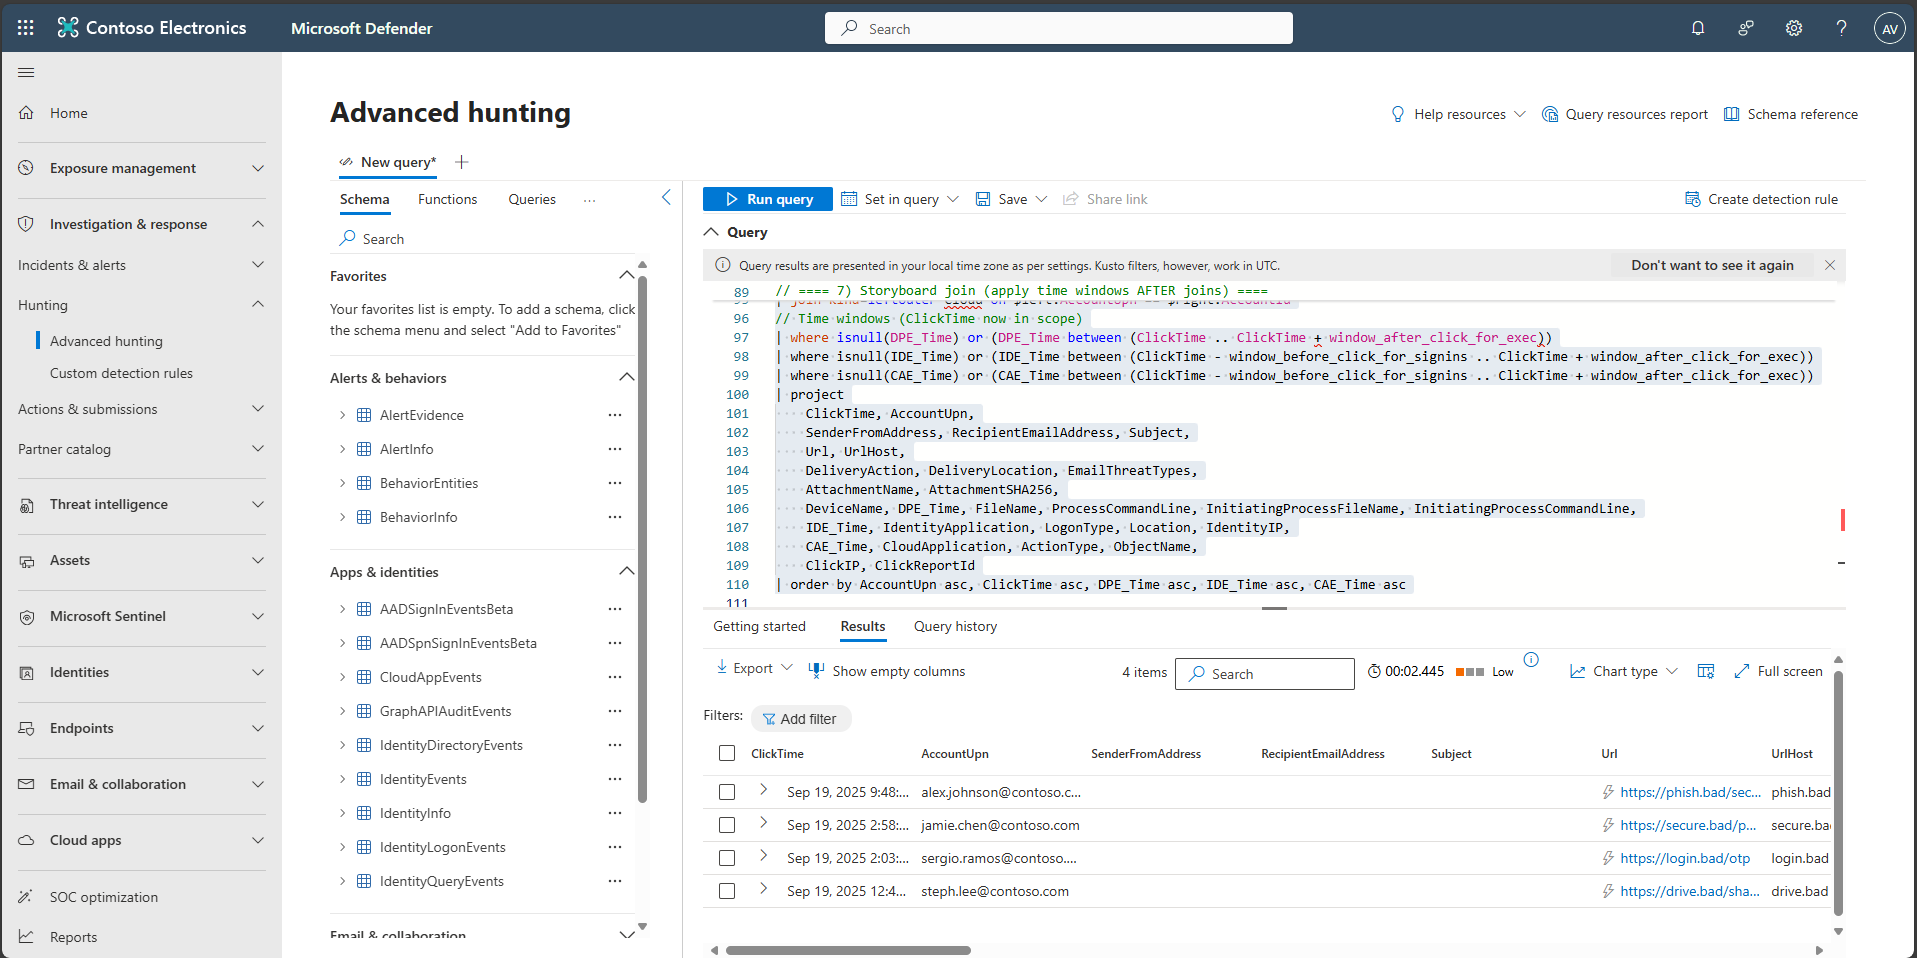This screenshot has width=1917, height=958.
Task: Open the Set in query dropdown
Action: 900,199
